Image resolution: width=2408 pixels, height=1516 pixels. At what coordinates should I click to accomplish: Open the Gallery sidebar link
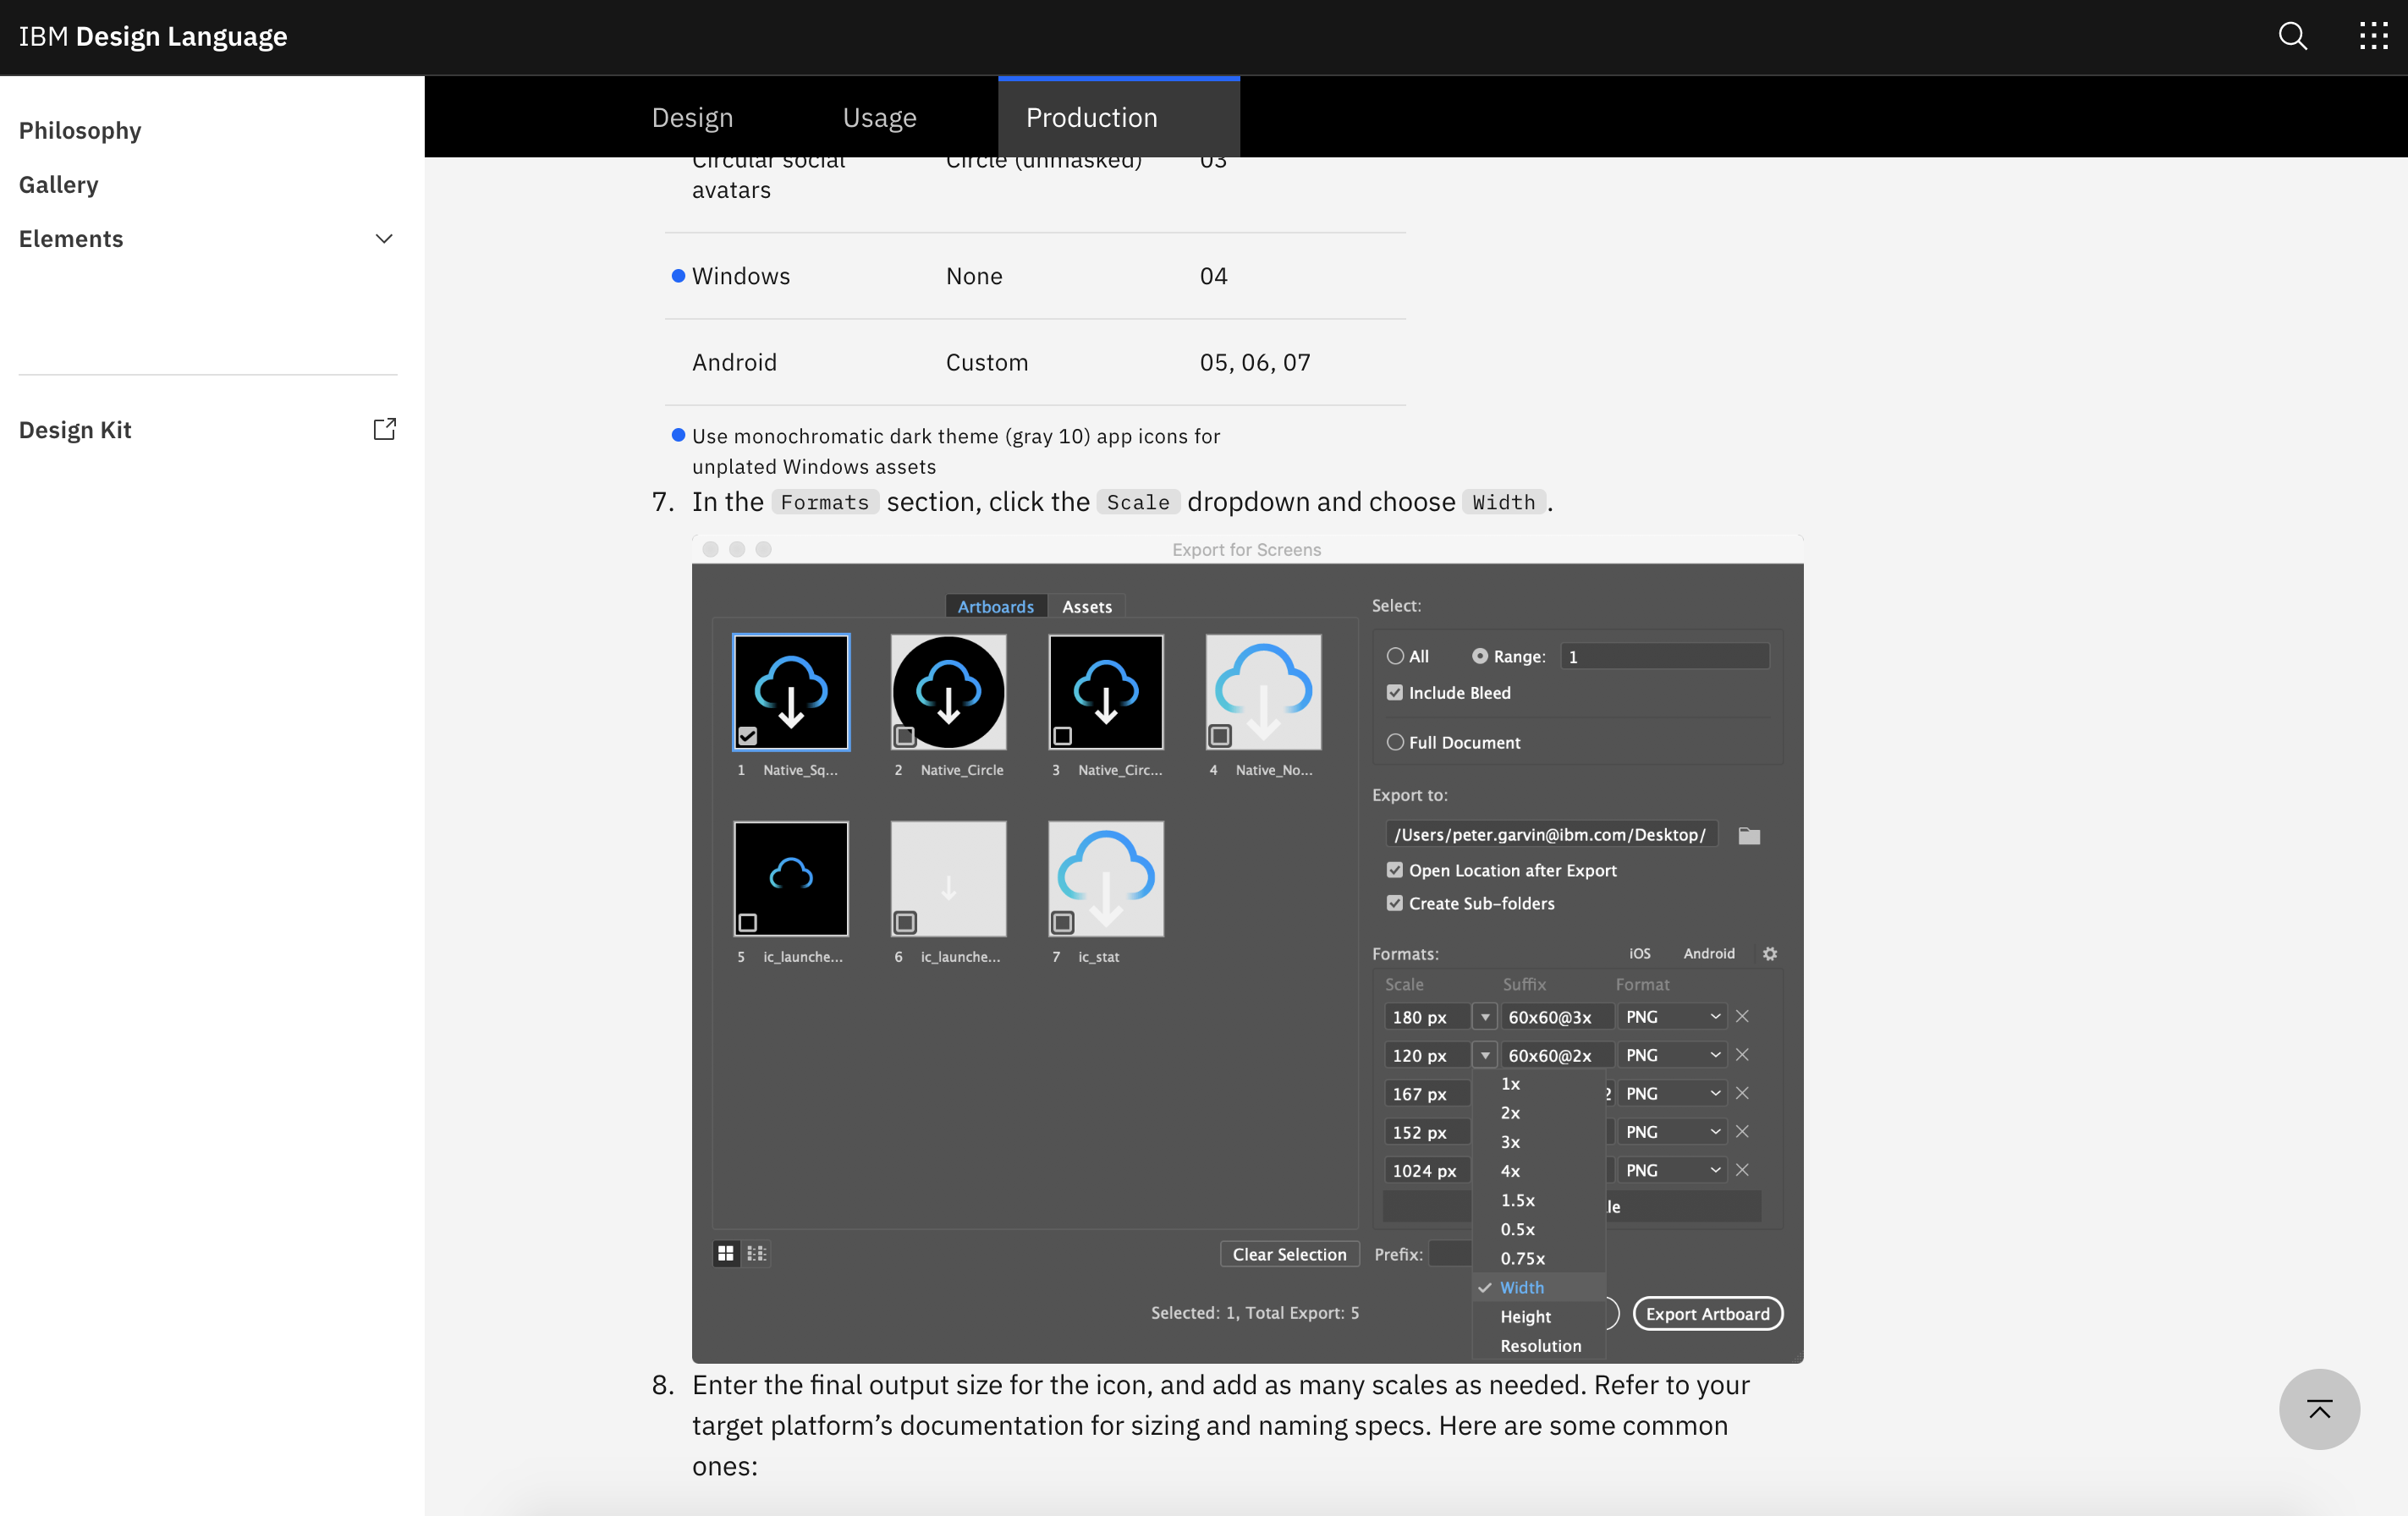point(58,185)
